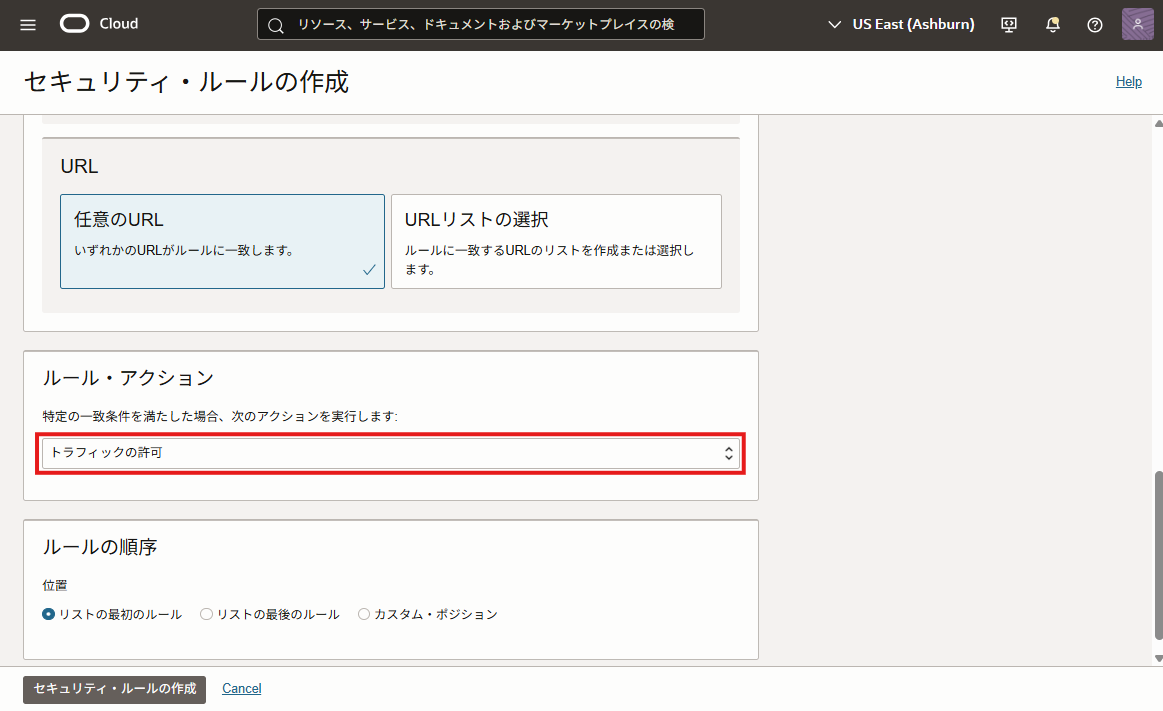Image resolution: width=1163 pixels, height=711 pixels.
Task: Open the Help link
Action: pyautogui.click(x=1128, y=82)
